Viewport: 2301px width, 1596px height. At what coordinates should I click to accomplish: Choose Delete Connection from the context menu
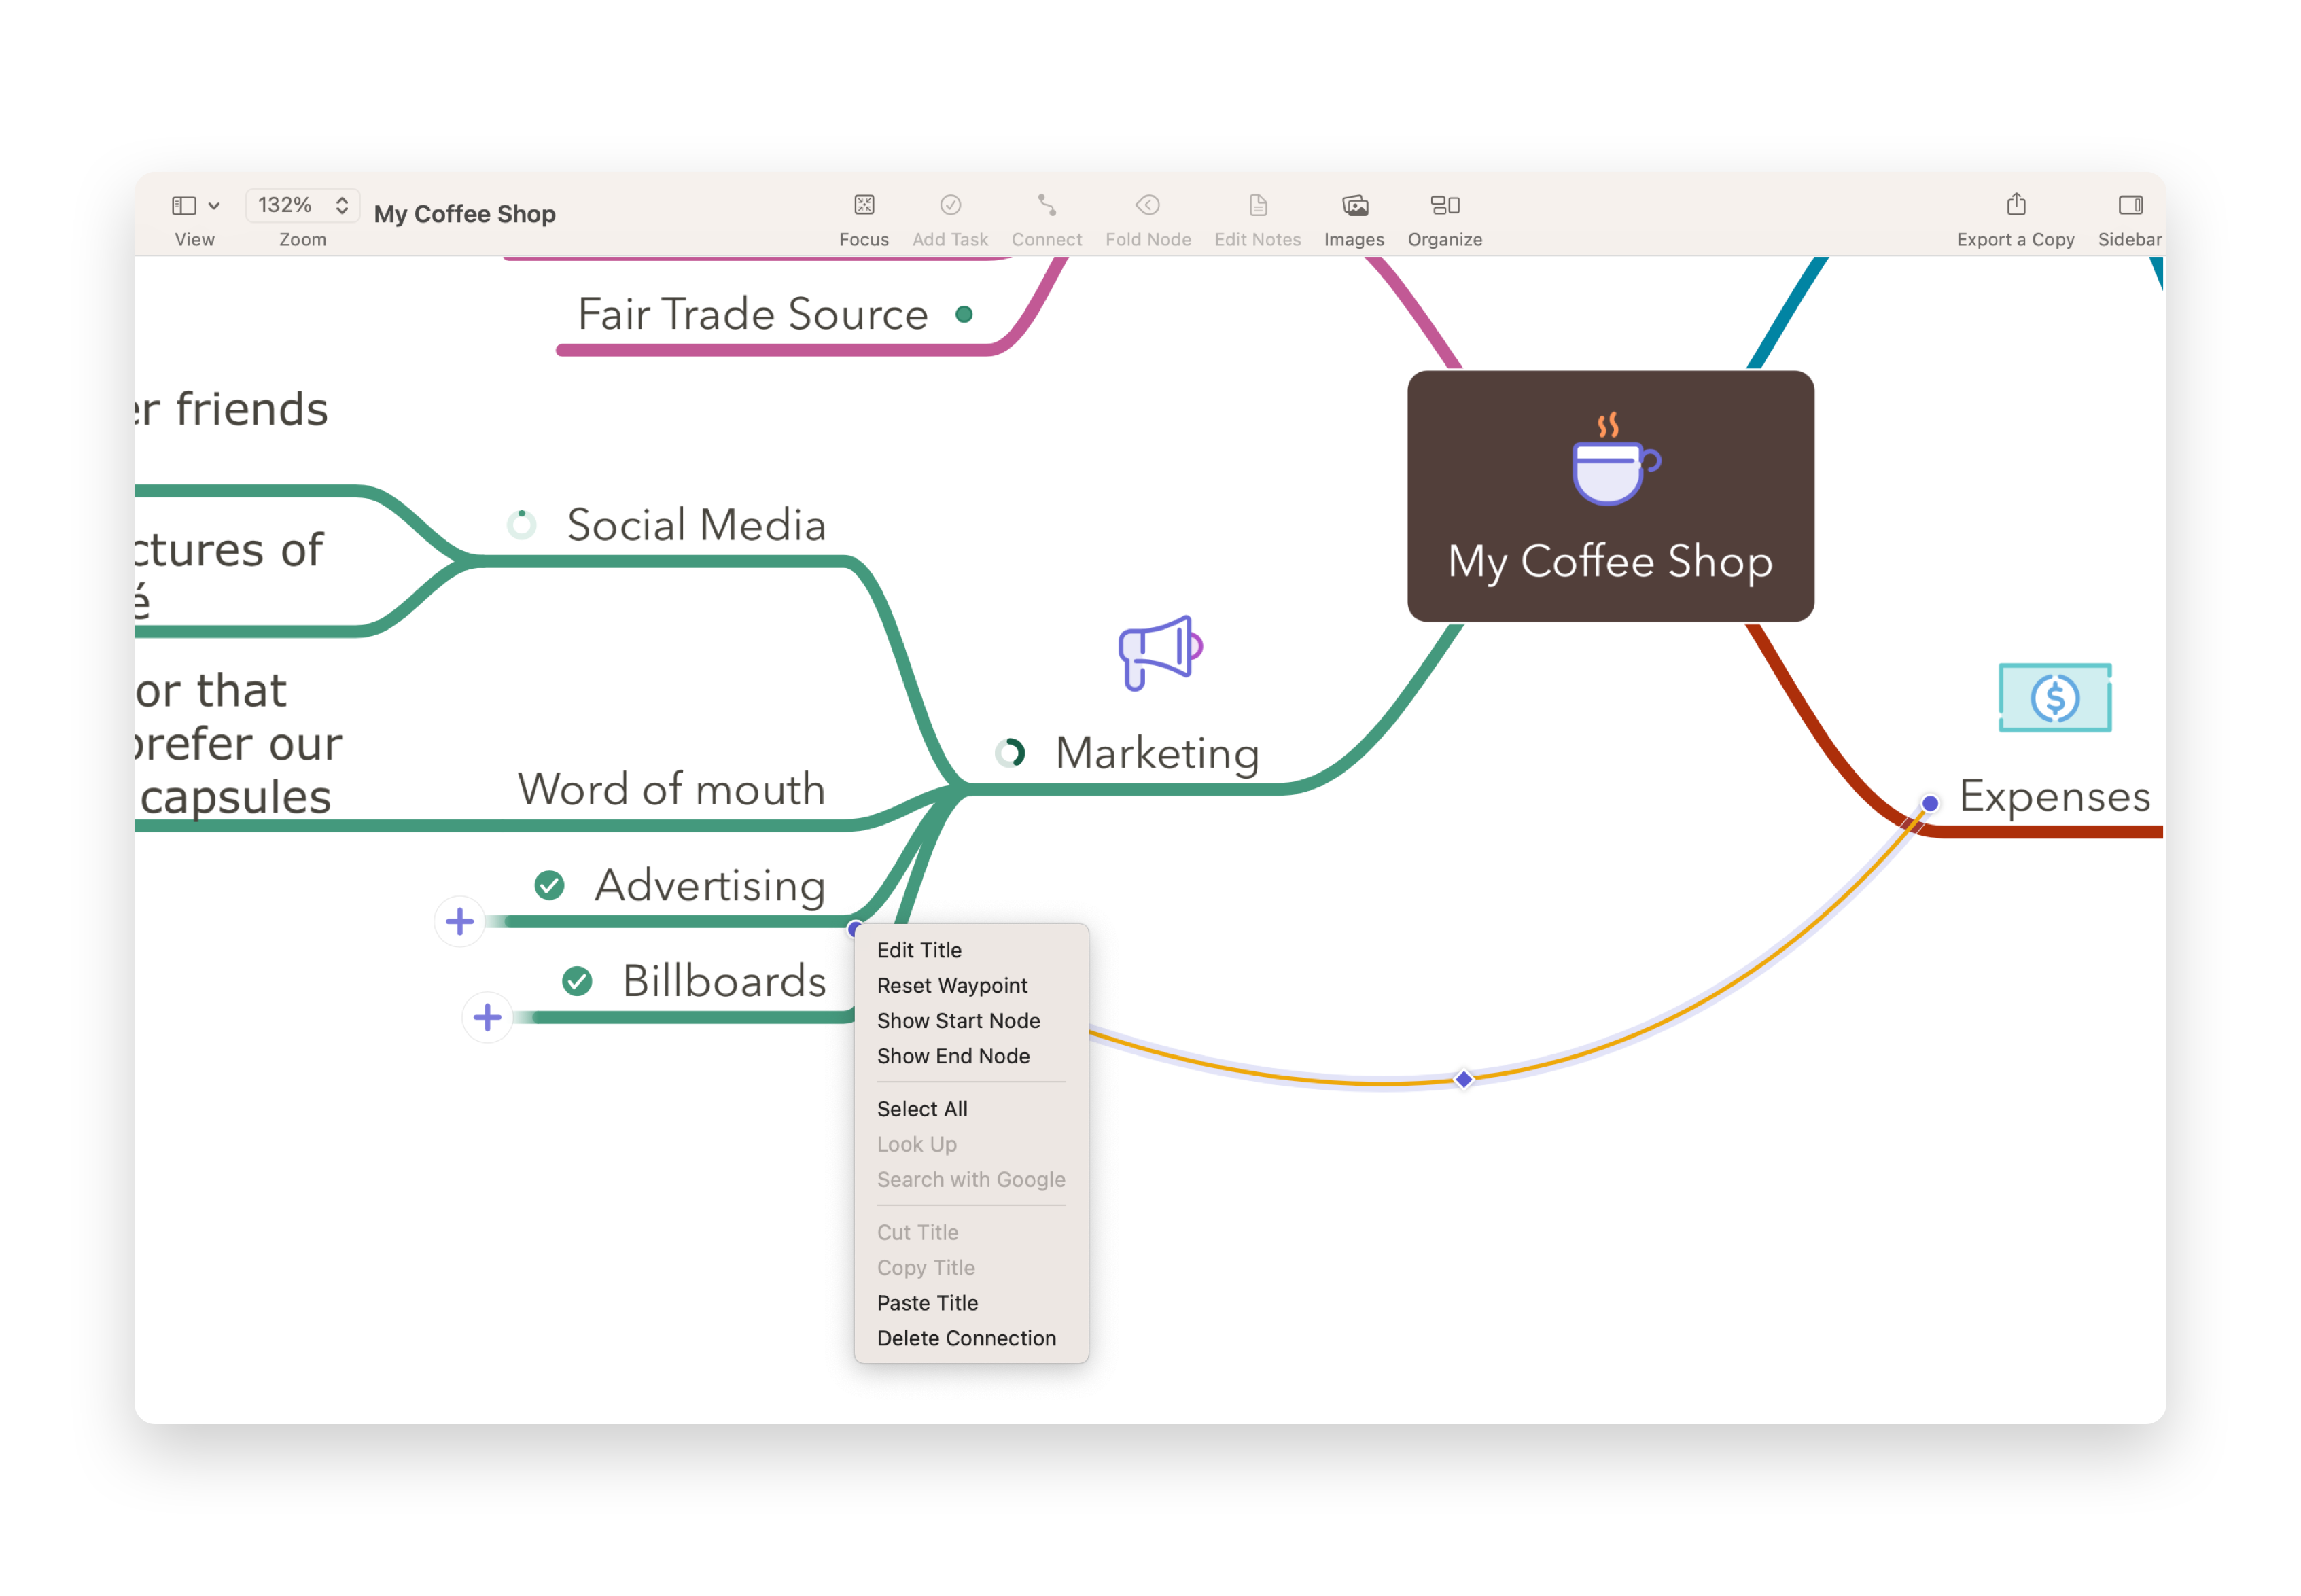pos(966,1337)
